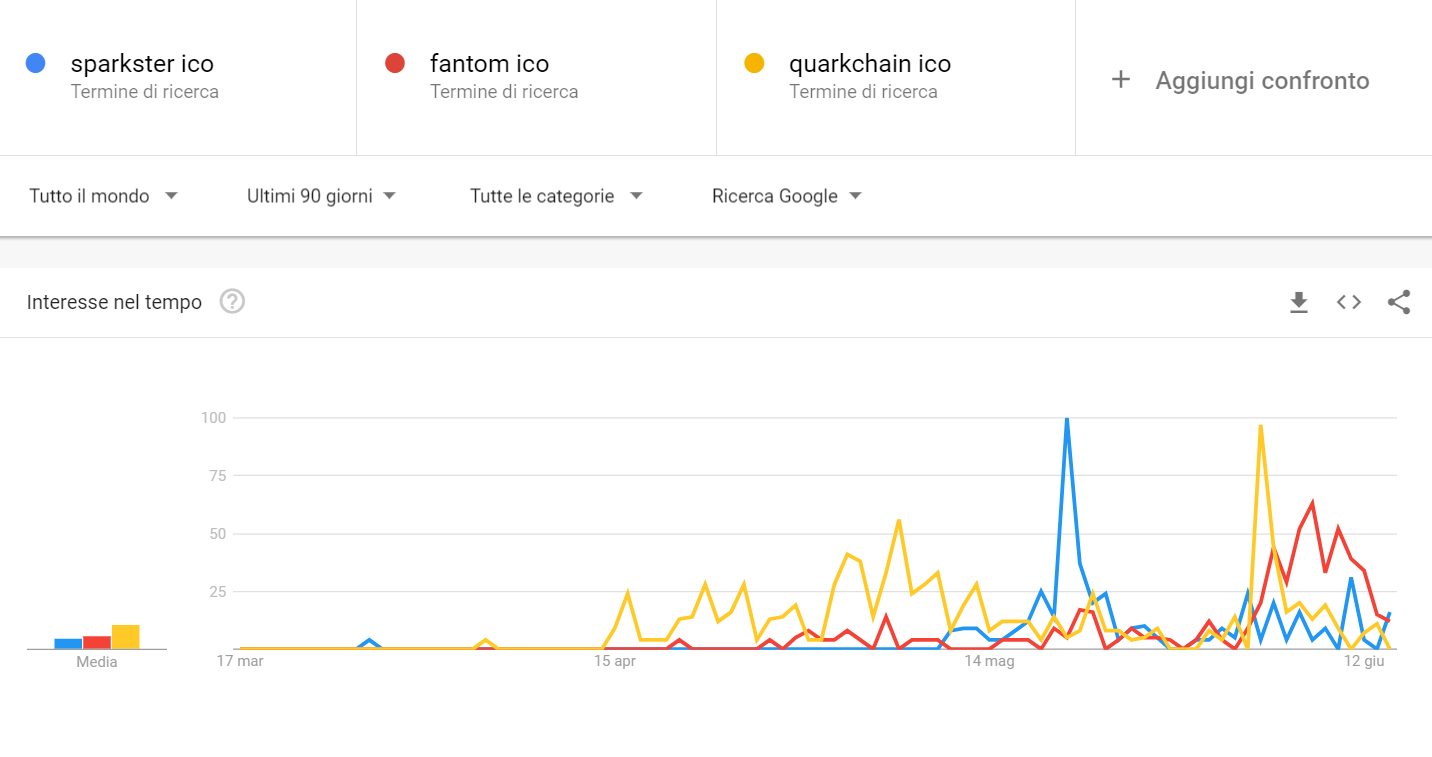
Task: Click the 14 mag date label
Action: click(990, 661)
